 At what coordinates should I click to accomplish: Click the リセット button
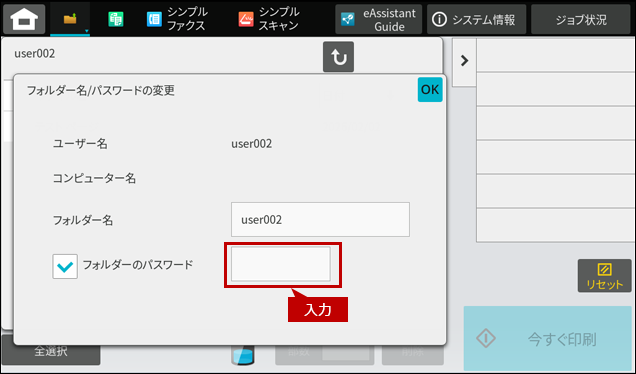[604, 276]
